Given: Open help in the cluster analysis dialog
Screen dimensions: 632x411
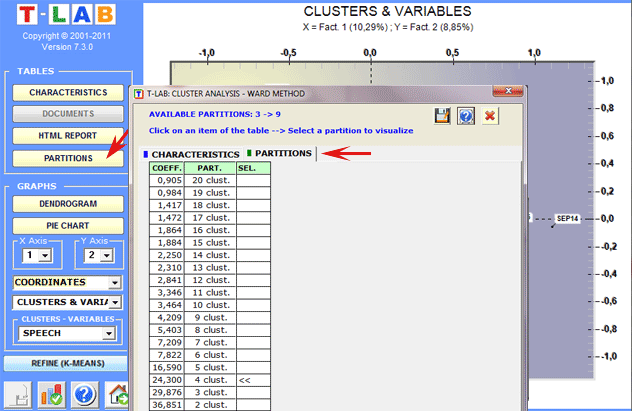Looking at the screenshot, I should coord(466,116).
